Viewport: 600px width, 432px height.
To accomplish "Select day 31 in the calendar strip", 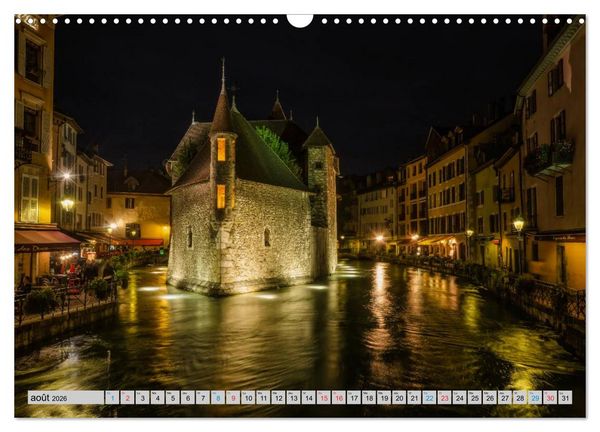I will coord(566,398).
